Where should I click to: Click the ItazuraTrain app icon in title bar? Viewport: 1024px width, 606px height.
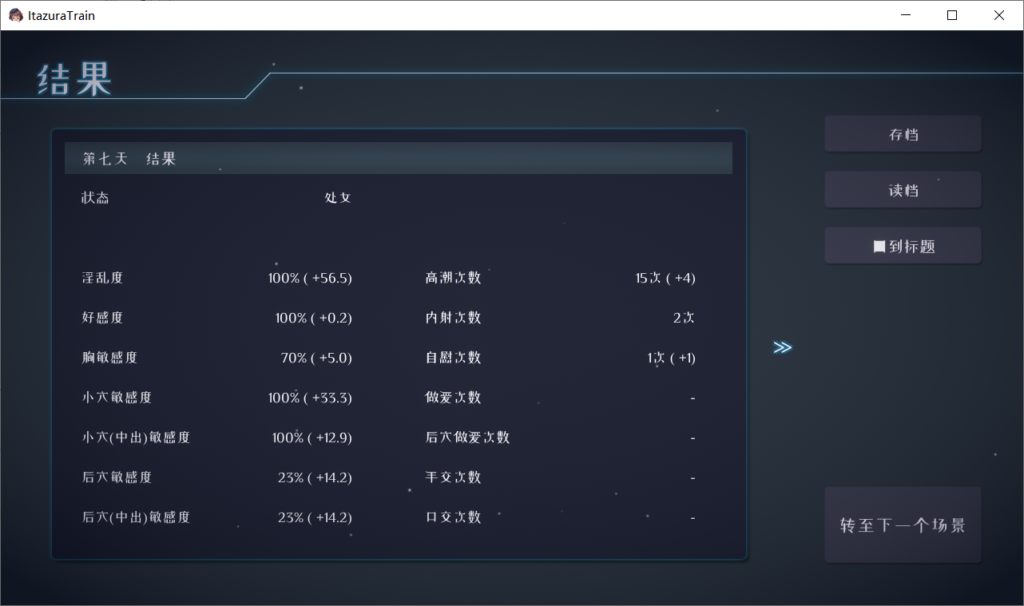point(16,15)
